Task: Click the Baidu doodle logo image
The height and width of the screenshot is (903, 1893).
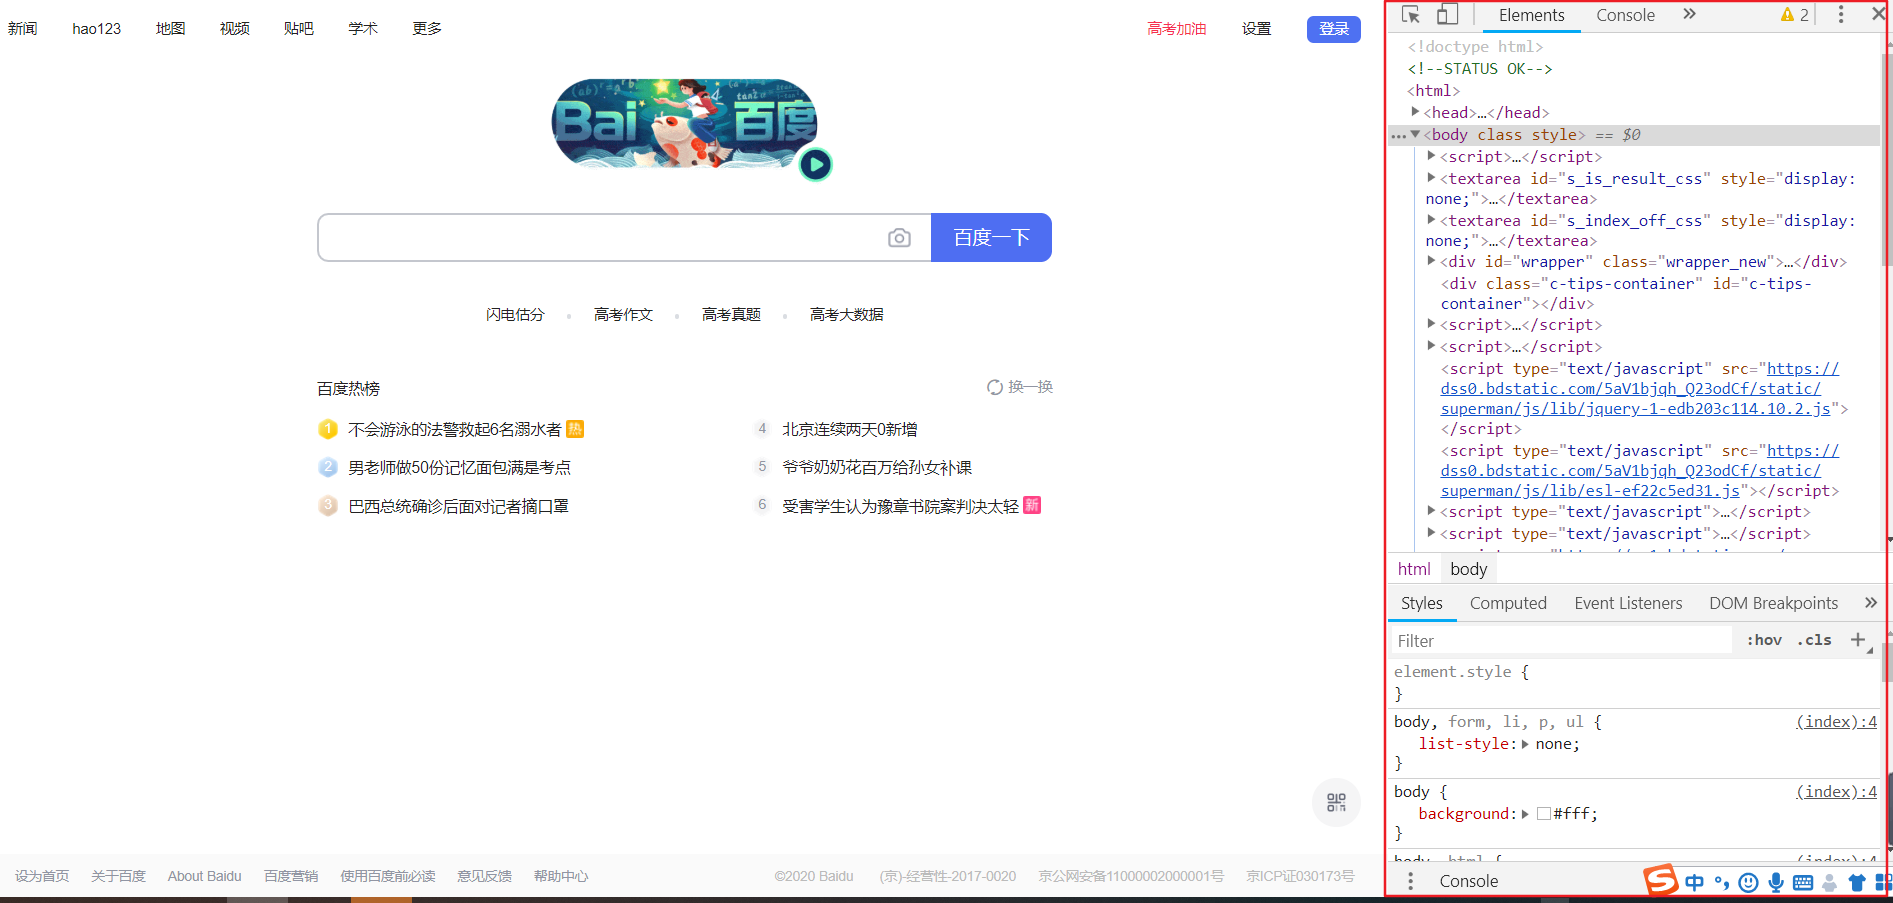Action: [x=685, y=123]
